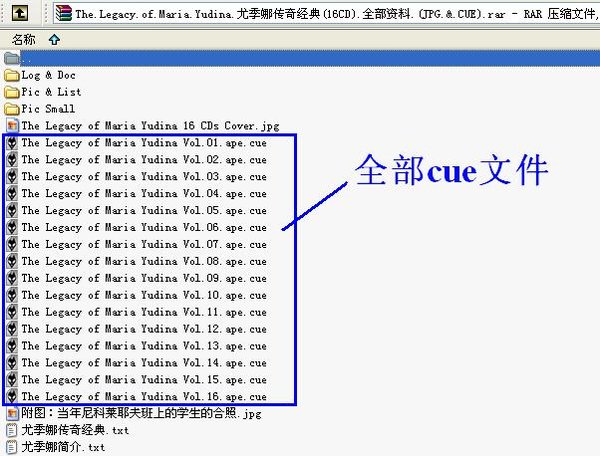The image size is (600, 456).
Task: Select file Maria Yudina Vol.16.ape.cue
Action: 144,397
